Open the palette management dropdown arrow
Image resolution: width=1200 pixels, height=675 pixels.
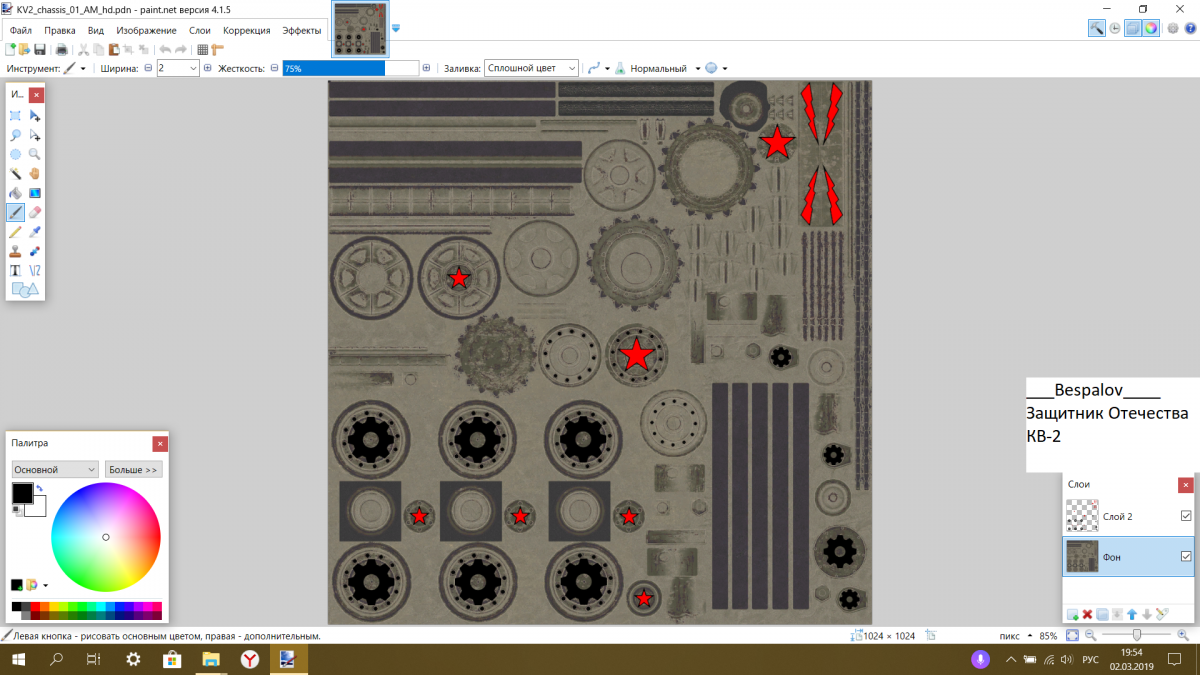coord(45,585)
